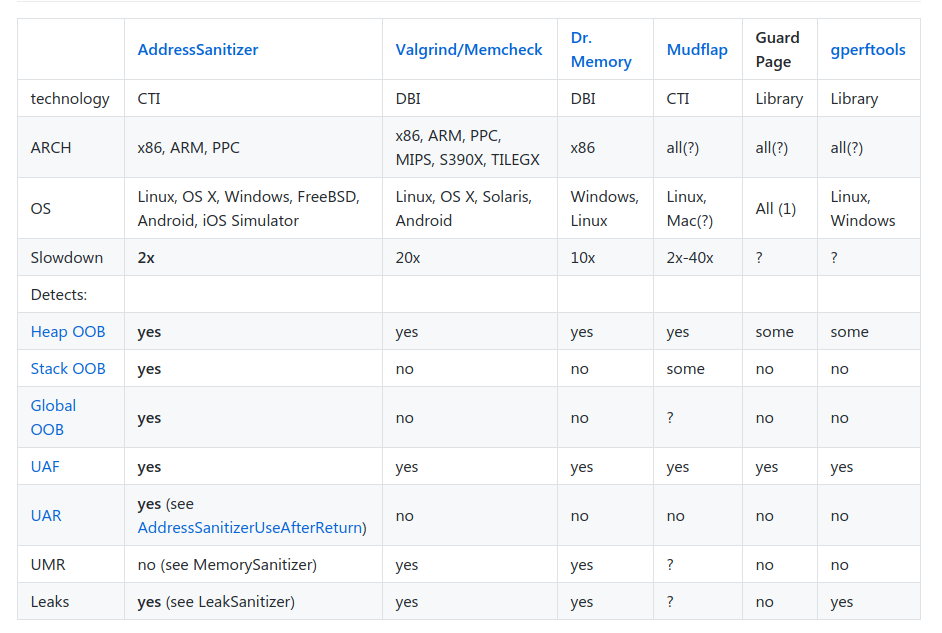The width and height of the screenshot is (942, 633).
Task: Click the UAF row link
Action: click(x=45, y=467)
